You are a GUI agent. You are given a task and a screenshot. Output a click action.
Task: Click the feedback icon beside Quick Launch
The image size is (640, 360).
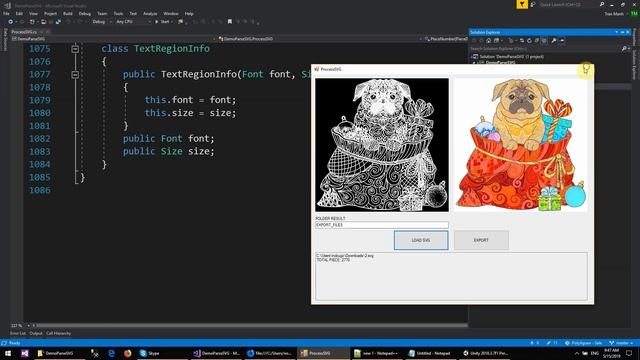click(x=533, y=4)
